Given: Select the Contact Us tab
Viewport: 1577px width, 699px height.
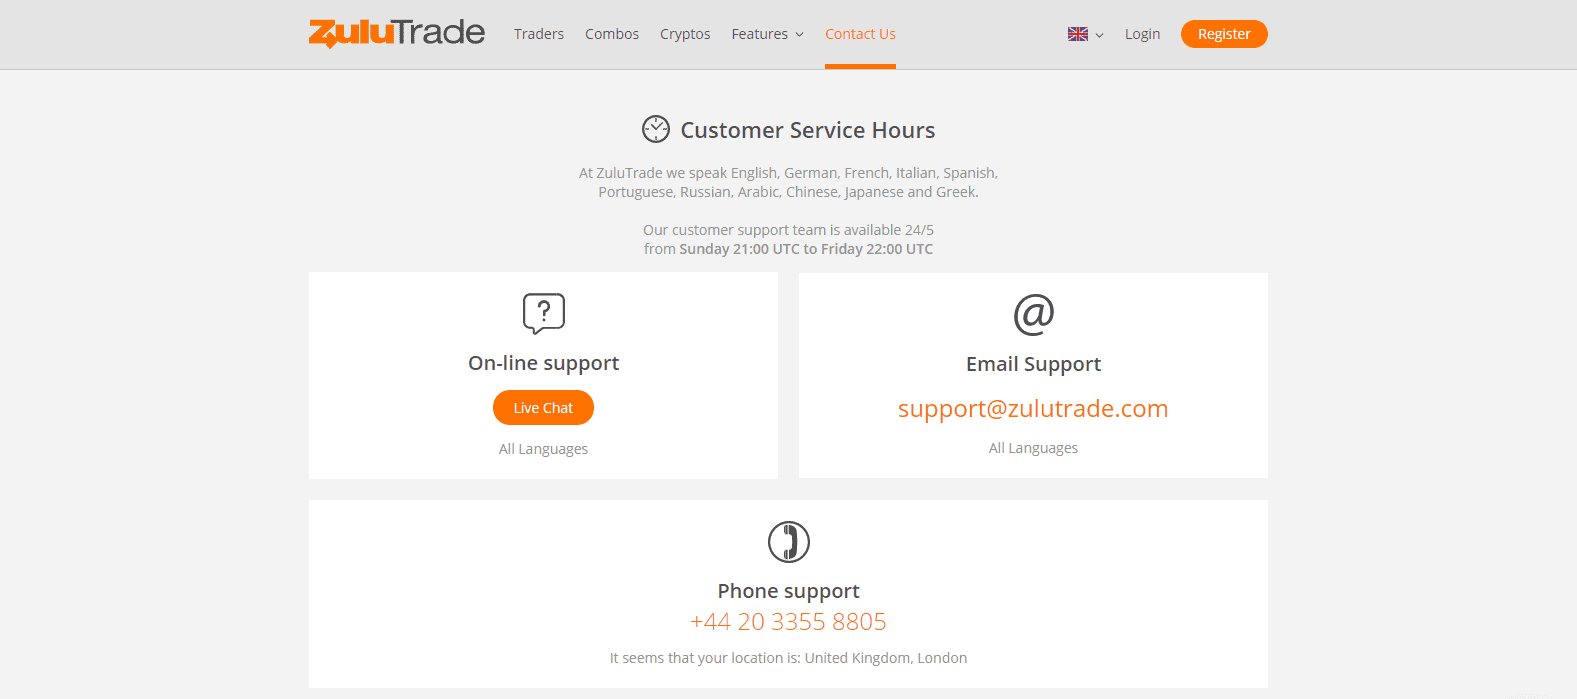Looking at the screenshot, I should [x=860, y=34].
